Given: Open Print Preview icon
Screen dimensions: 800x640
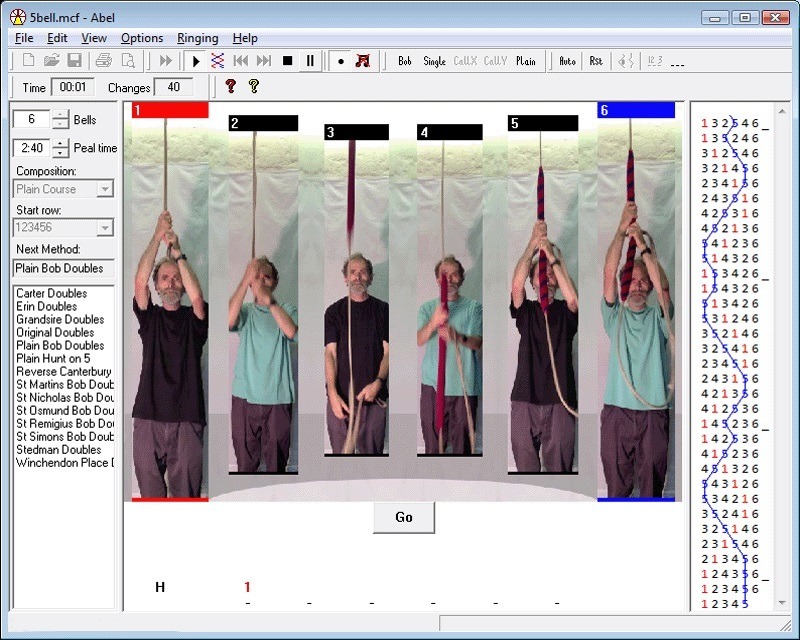Looking at the screenshot, I should (128, 61).
